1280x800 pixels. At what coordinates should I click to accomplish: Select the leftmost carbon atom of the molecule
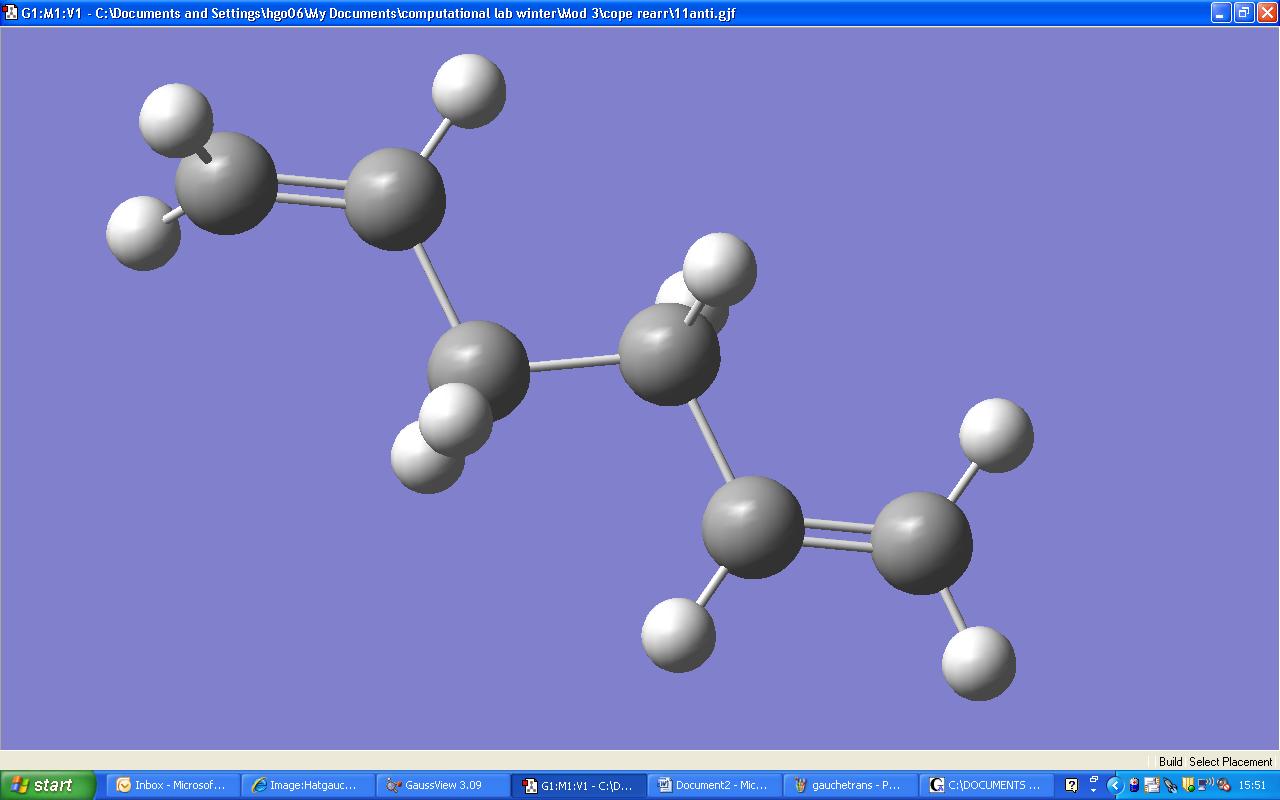click(226, 184)
